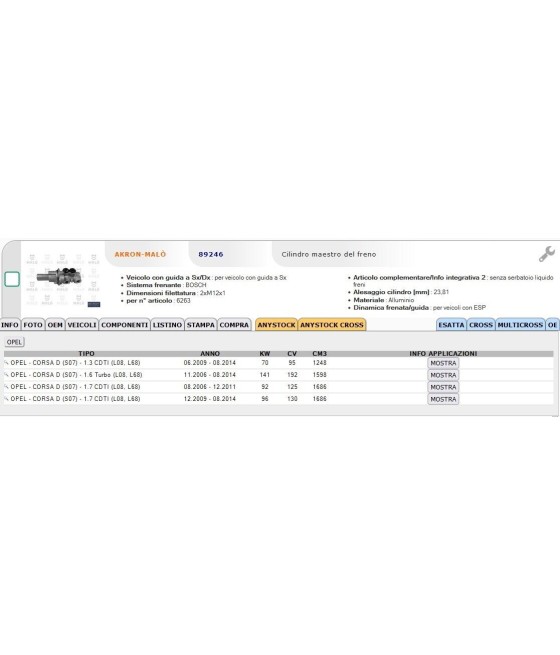560x655 pixels.
Task: Select the ANYSTOCK tab
Action: coord(276,325)
